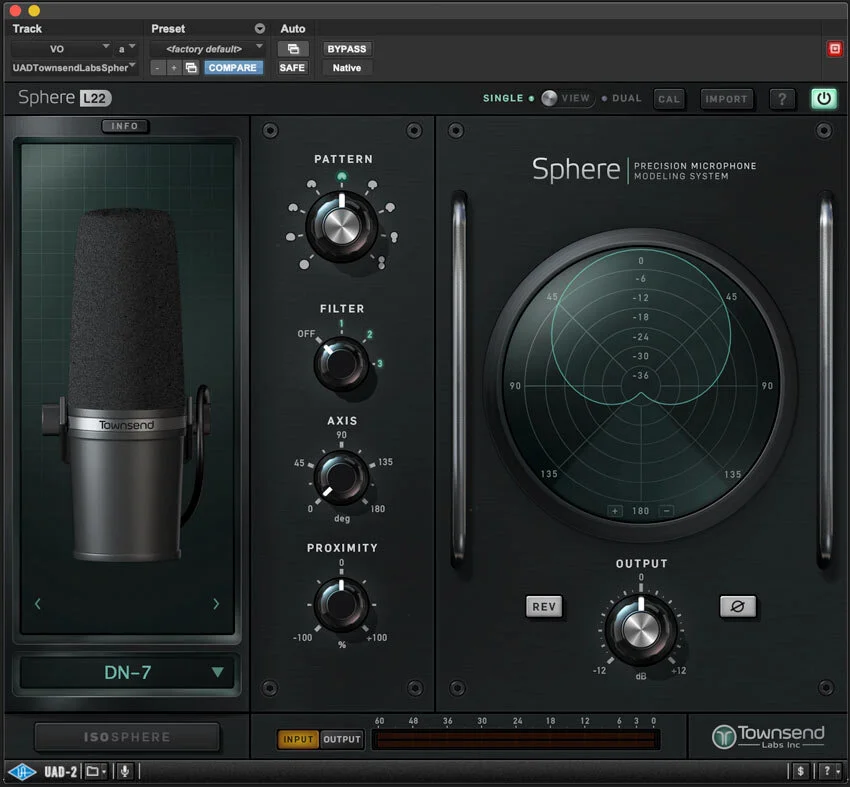Click the 135 AXIS value label

click(x=385, y=462)
